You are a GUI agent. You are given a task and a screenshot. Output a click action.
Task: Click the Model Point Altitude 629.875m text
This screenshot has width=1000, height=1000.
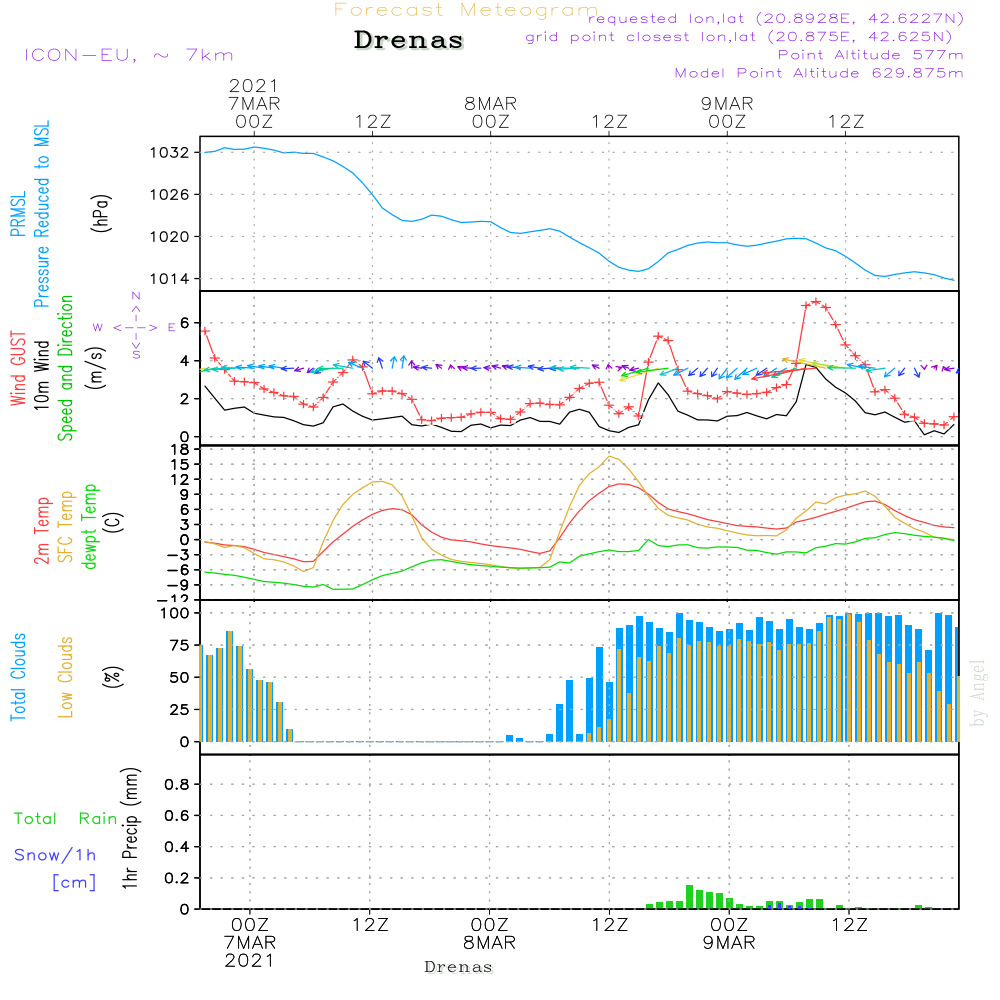click(819, 73)
